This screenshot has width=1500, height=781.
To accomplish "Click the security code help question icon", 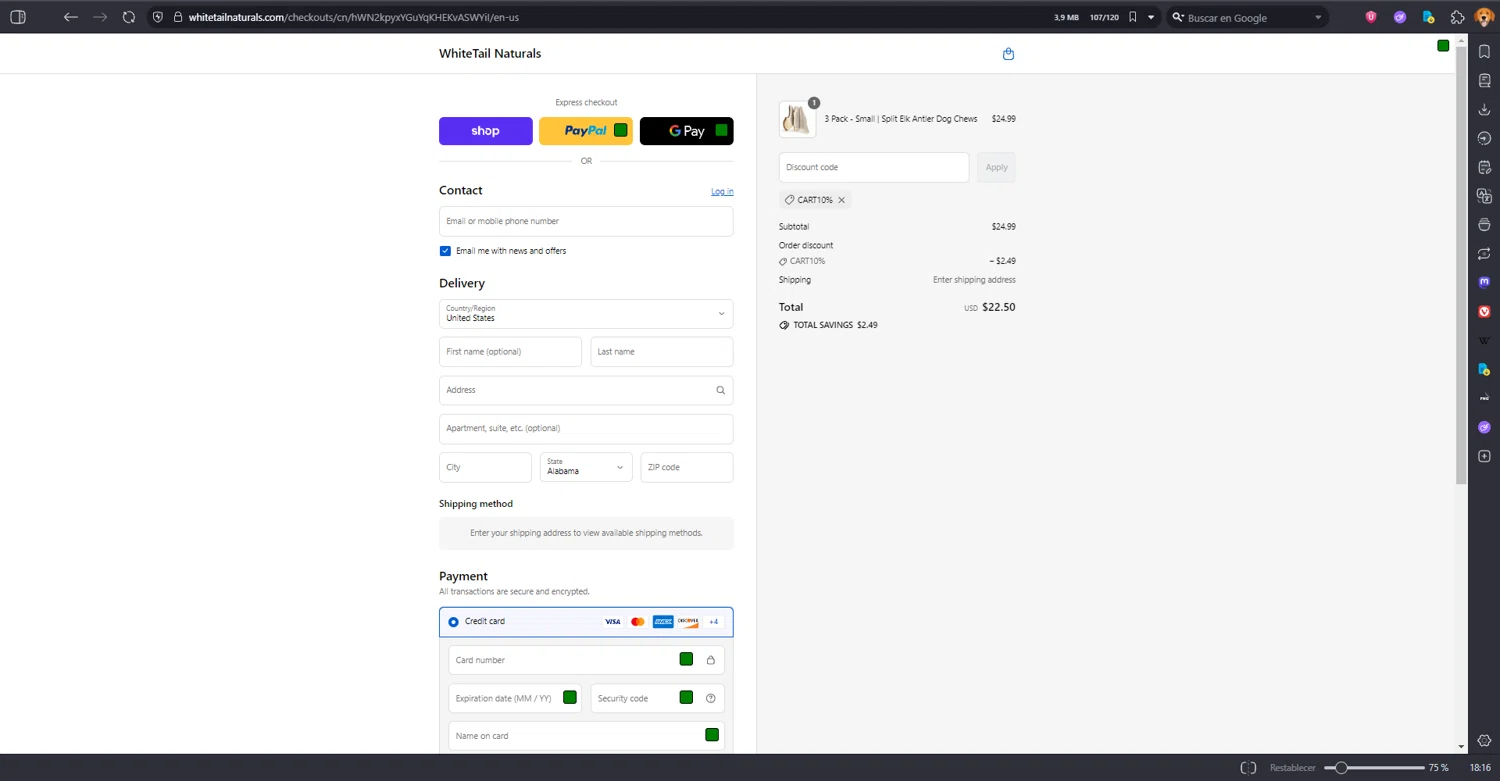I will [711, 698].
